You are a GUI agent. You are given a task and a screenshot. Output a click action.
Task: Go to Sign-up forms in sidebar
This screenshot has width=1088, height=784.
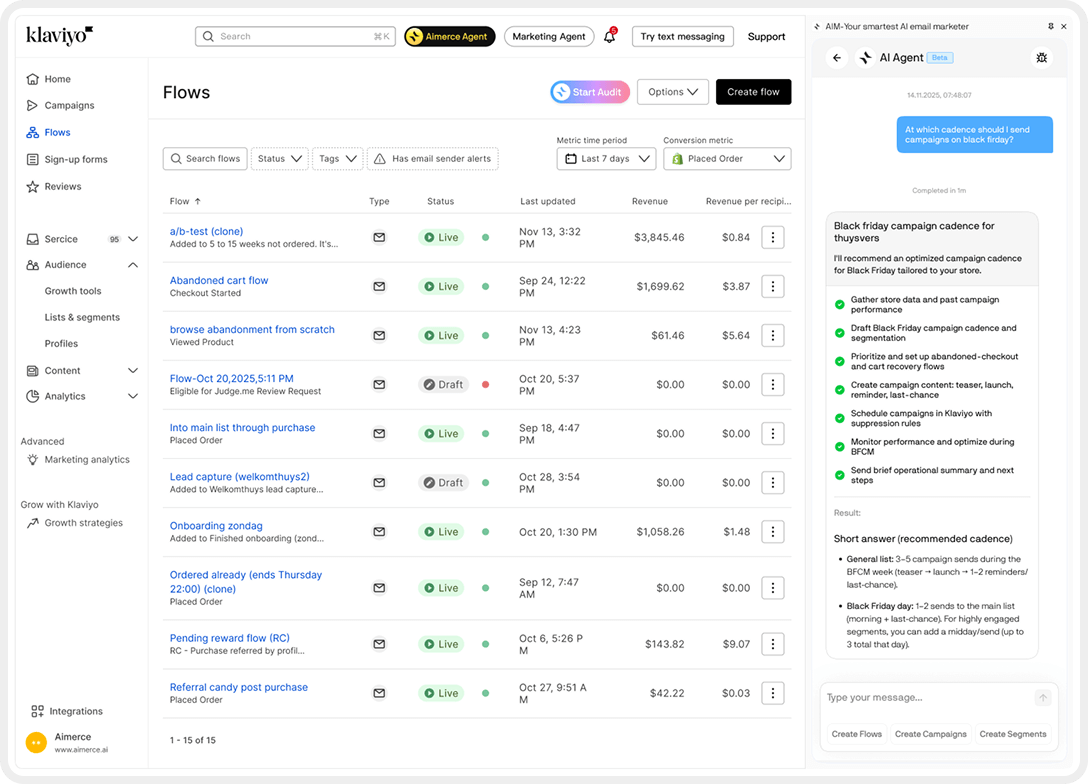[x=75, y=159]
